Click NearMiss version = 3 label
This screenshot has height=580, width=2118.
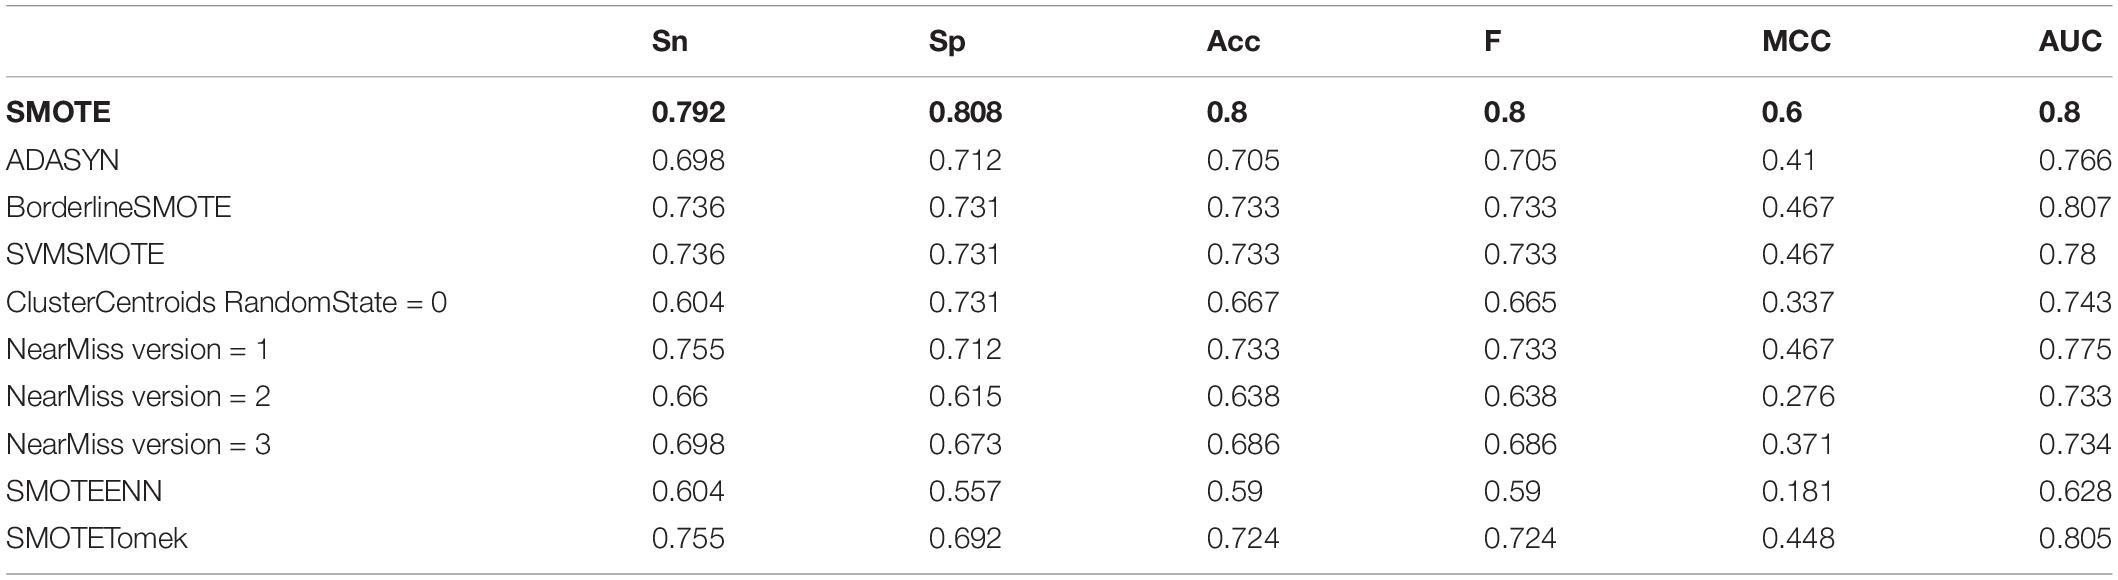tap(138, 444)
